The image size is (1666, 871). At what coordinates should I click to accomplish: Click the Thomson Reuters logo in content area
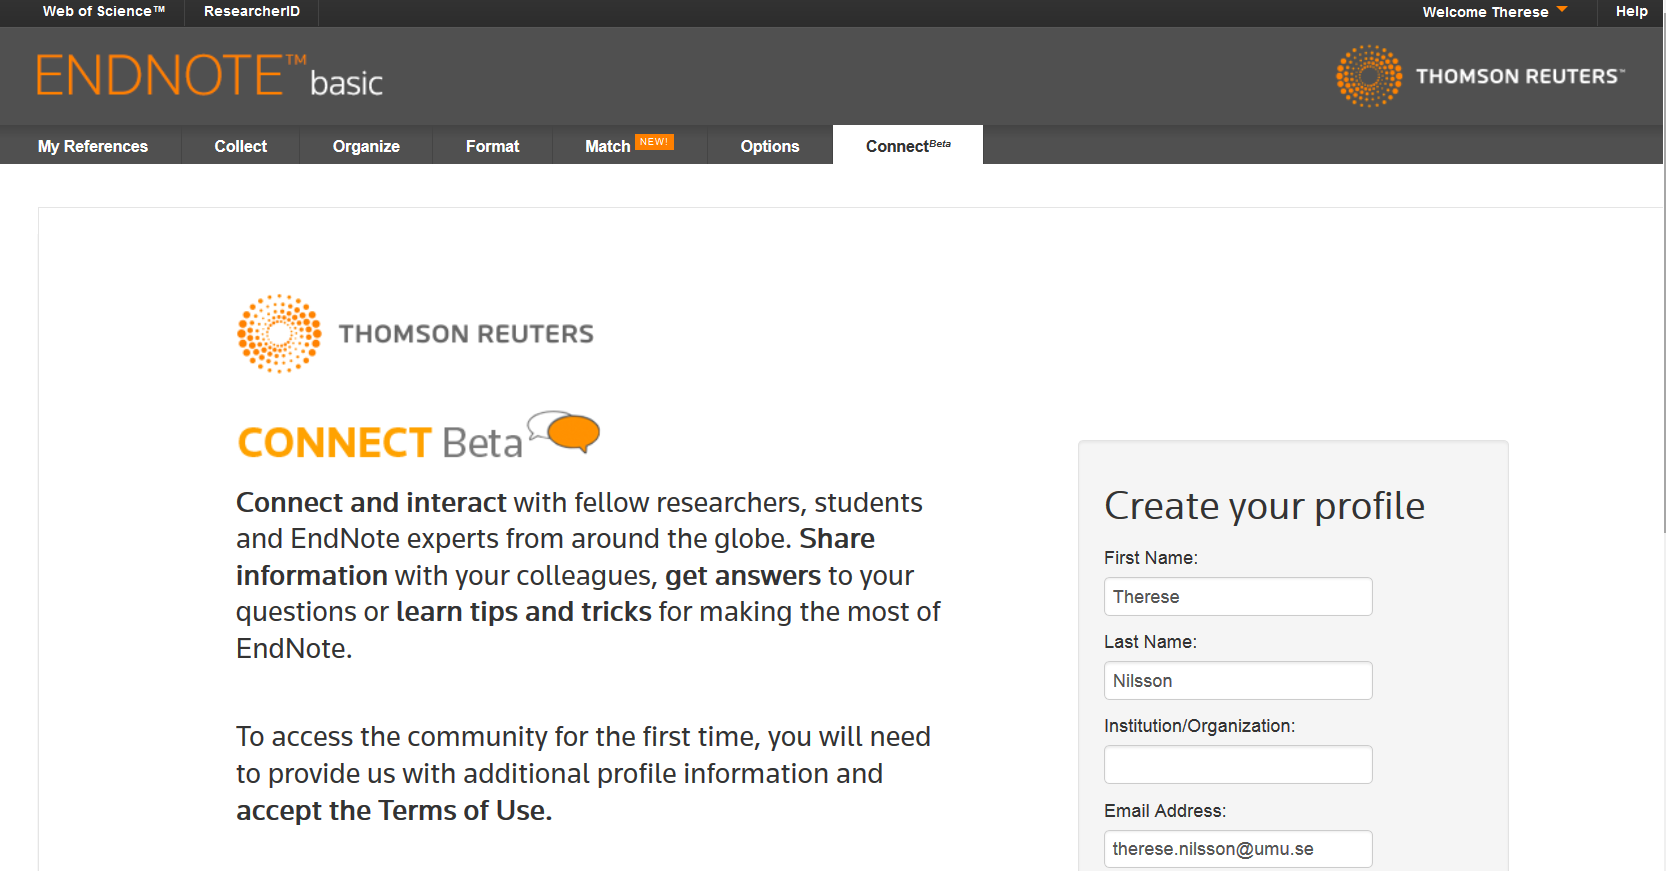(415, 334)
